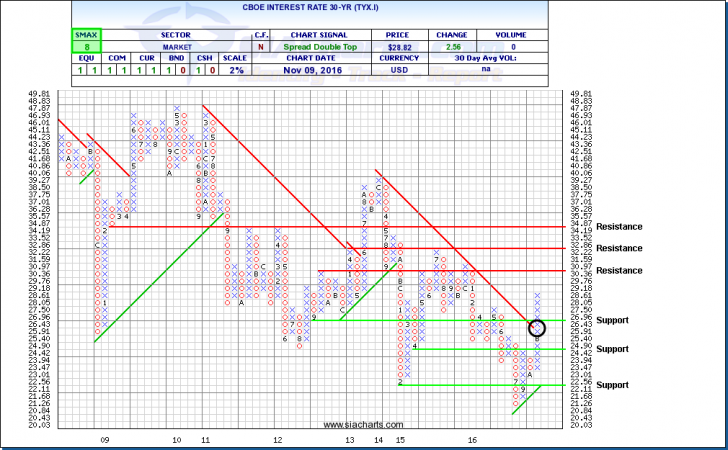Click the bottom Support label near 22.11
Viewport: 728px width, 450px height.
click(x=612, y=385)
